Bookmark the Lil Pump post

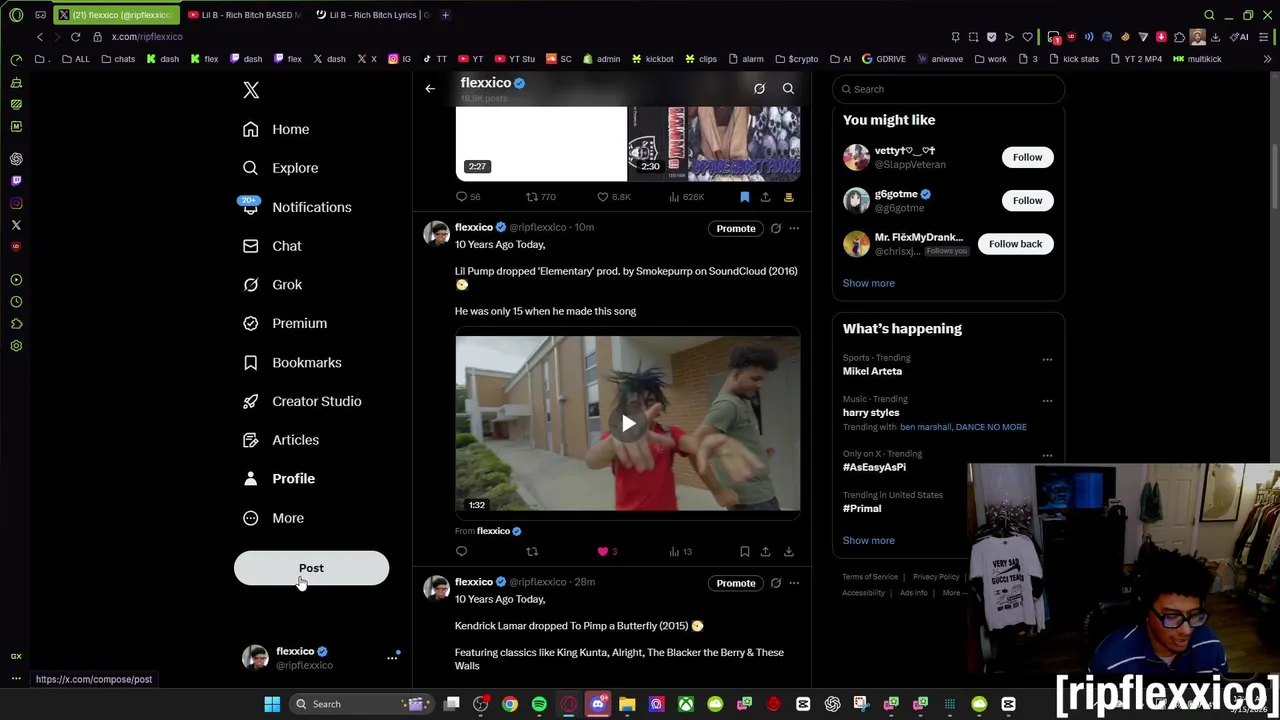point(744,551)
